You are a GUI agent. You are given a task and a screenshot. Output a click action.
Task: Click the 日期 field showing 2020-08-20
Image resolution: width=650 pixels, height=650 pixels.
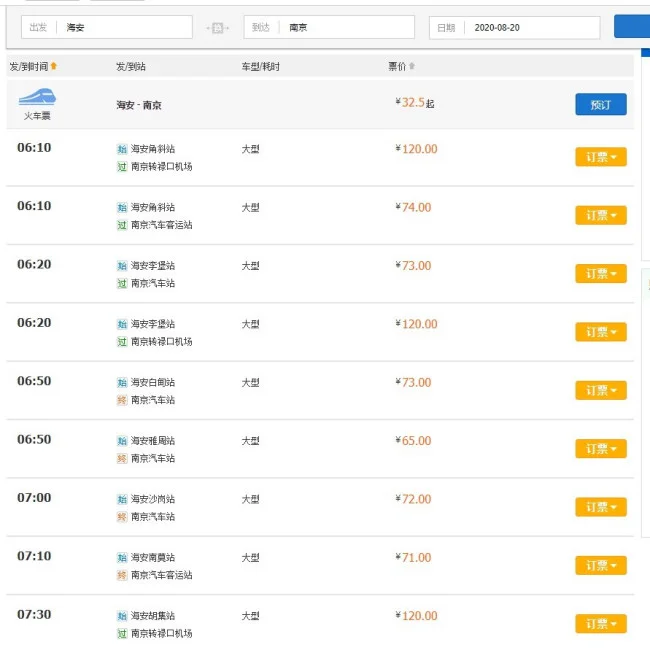pyautogui.click(x=514, y=28)
